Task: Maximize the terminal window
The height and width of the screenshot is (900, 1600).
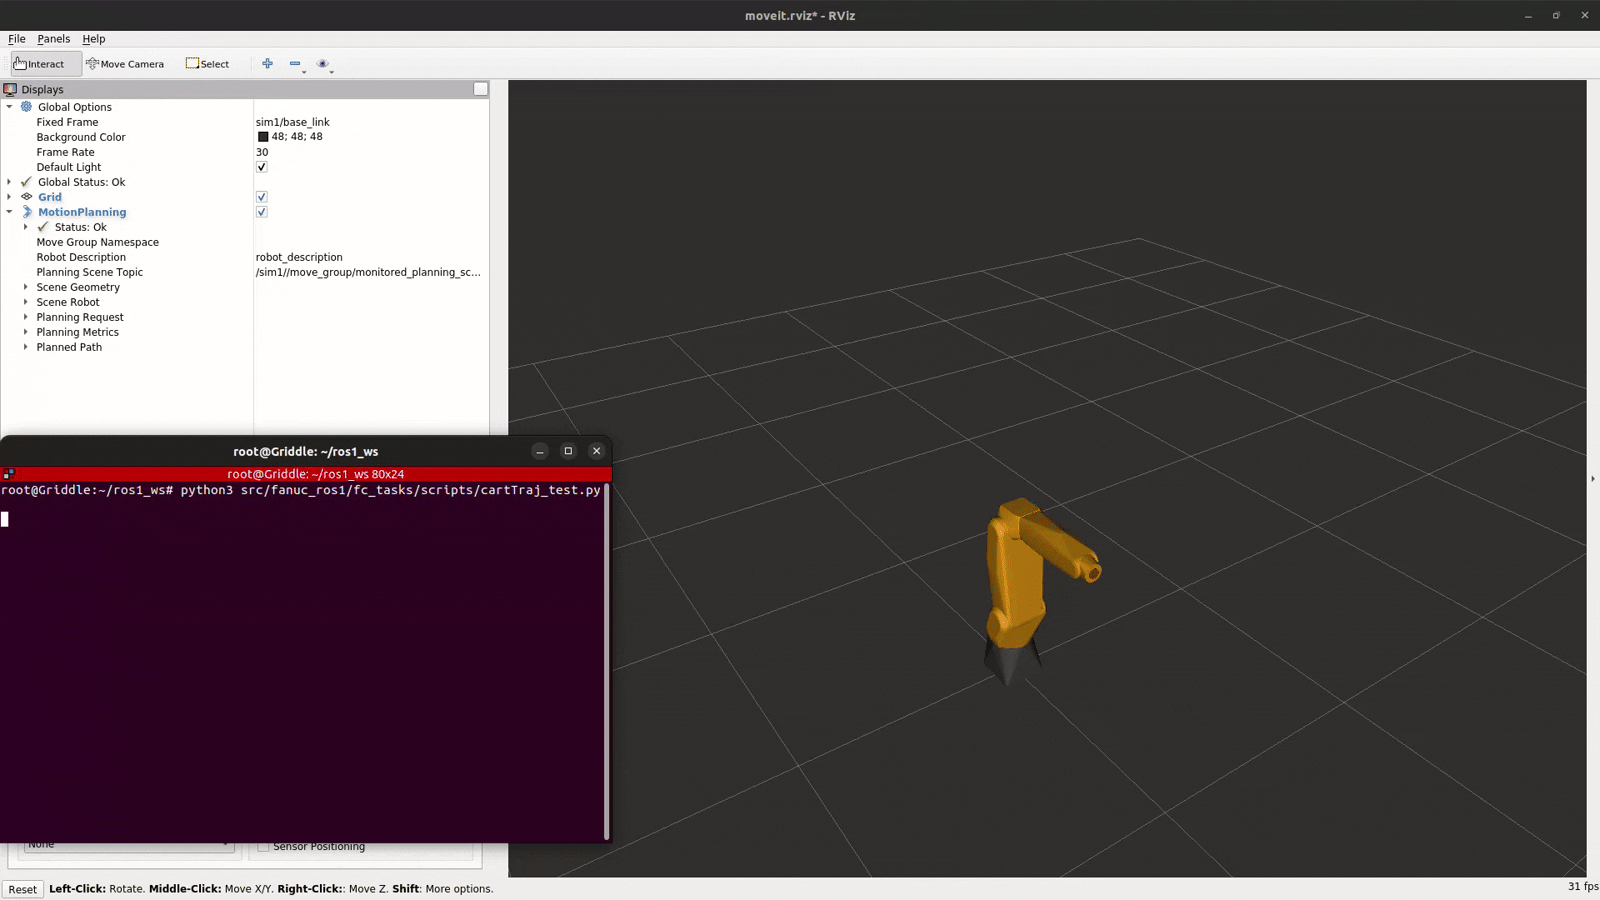Action: [568, 451]
